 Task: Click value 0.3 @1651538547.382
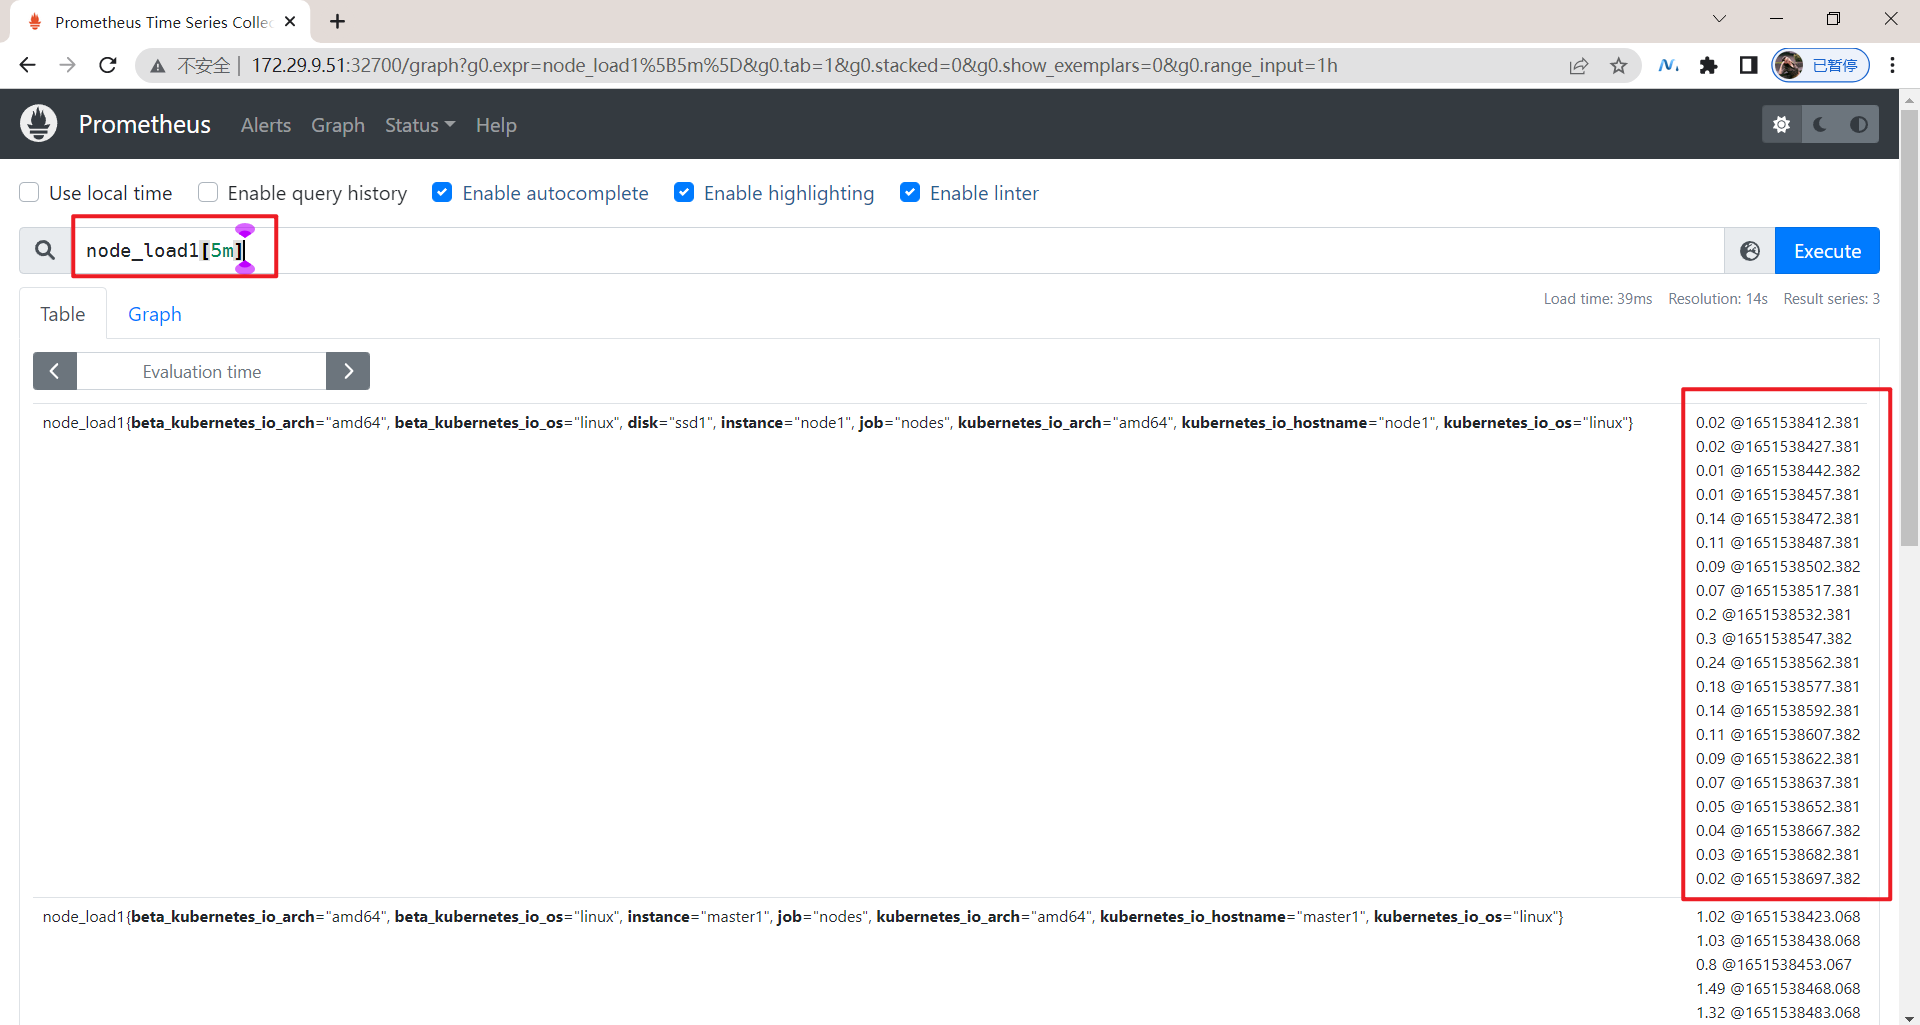coord(1774,638)
